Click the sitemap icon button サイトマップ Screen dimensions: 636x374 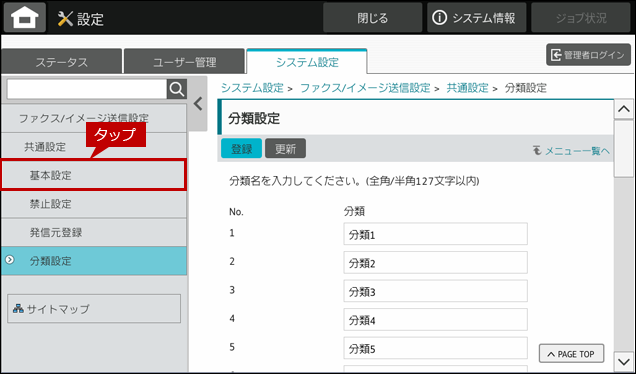[x=94, y=309]
